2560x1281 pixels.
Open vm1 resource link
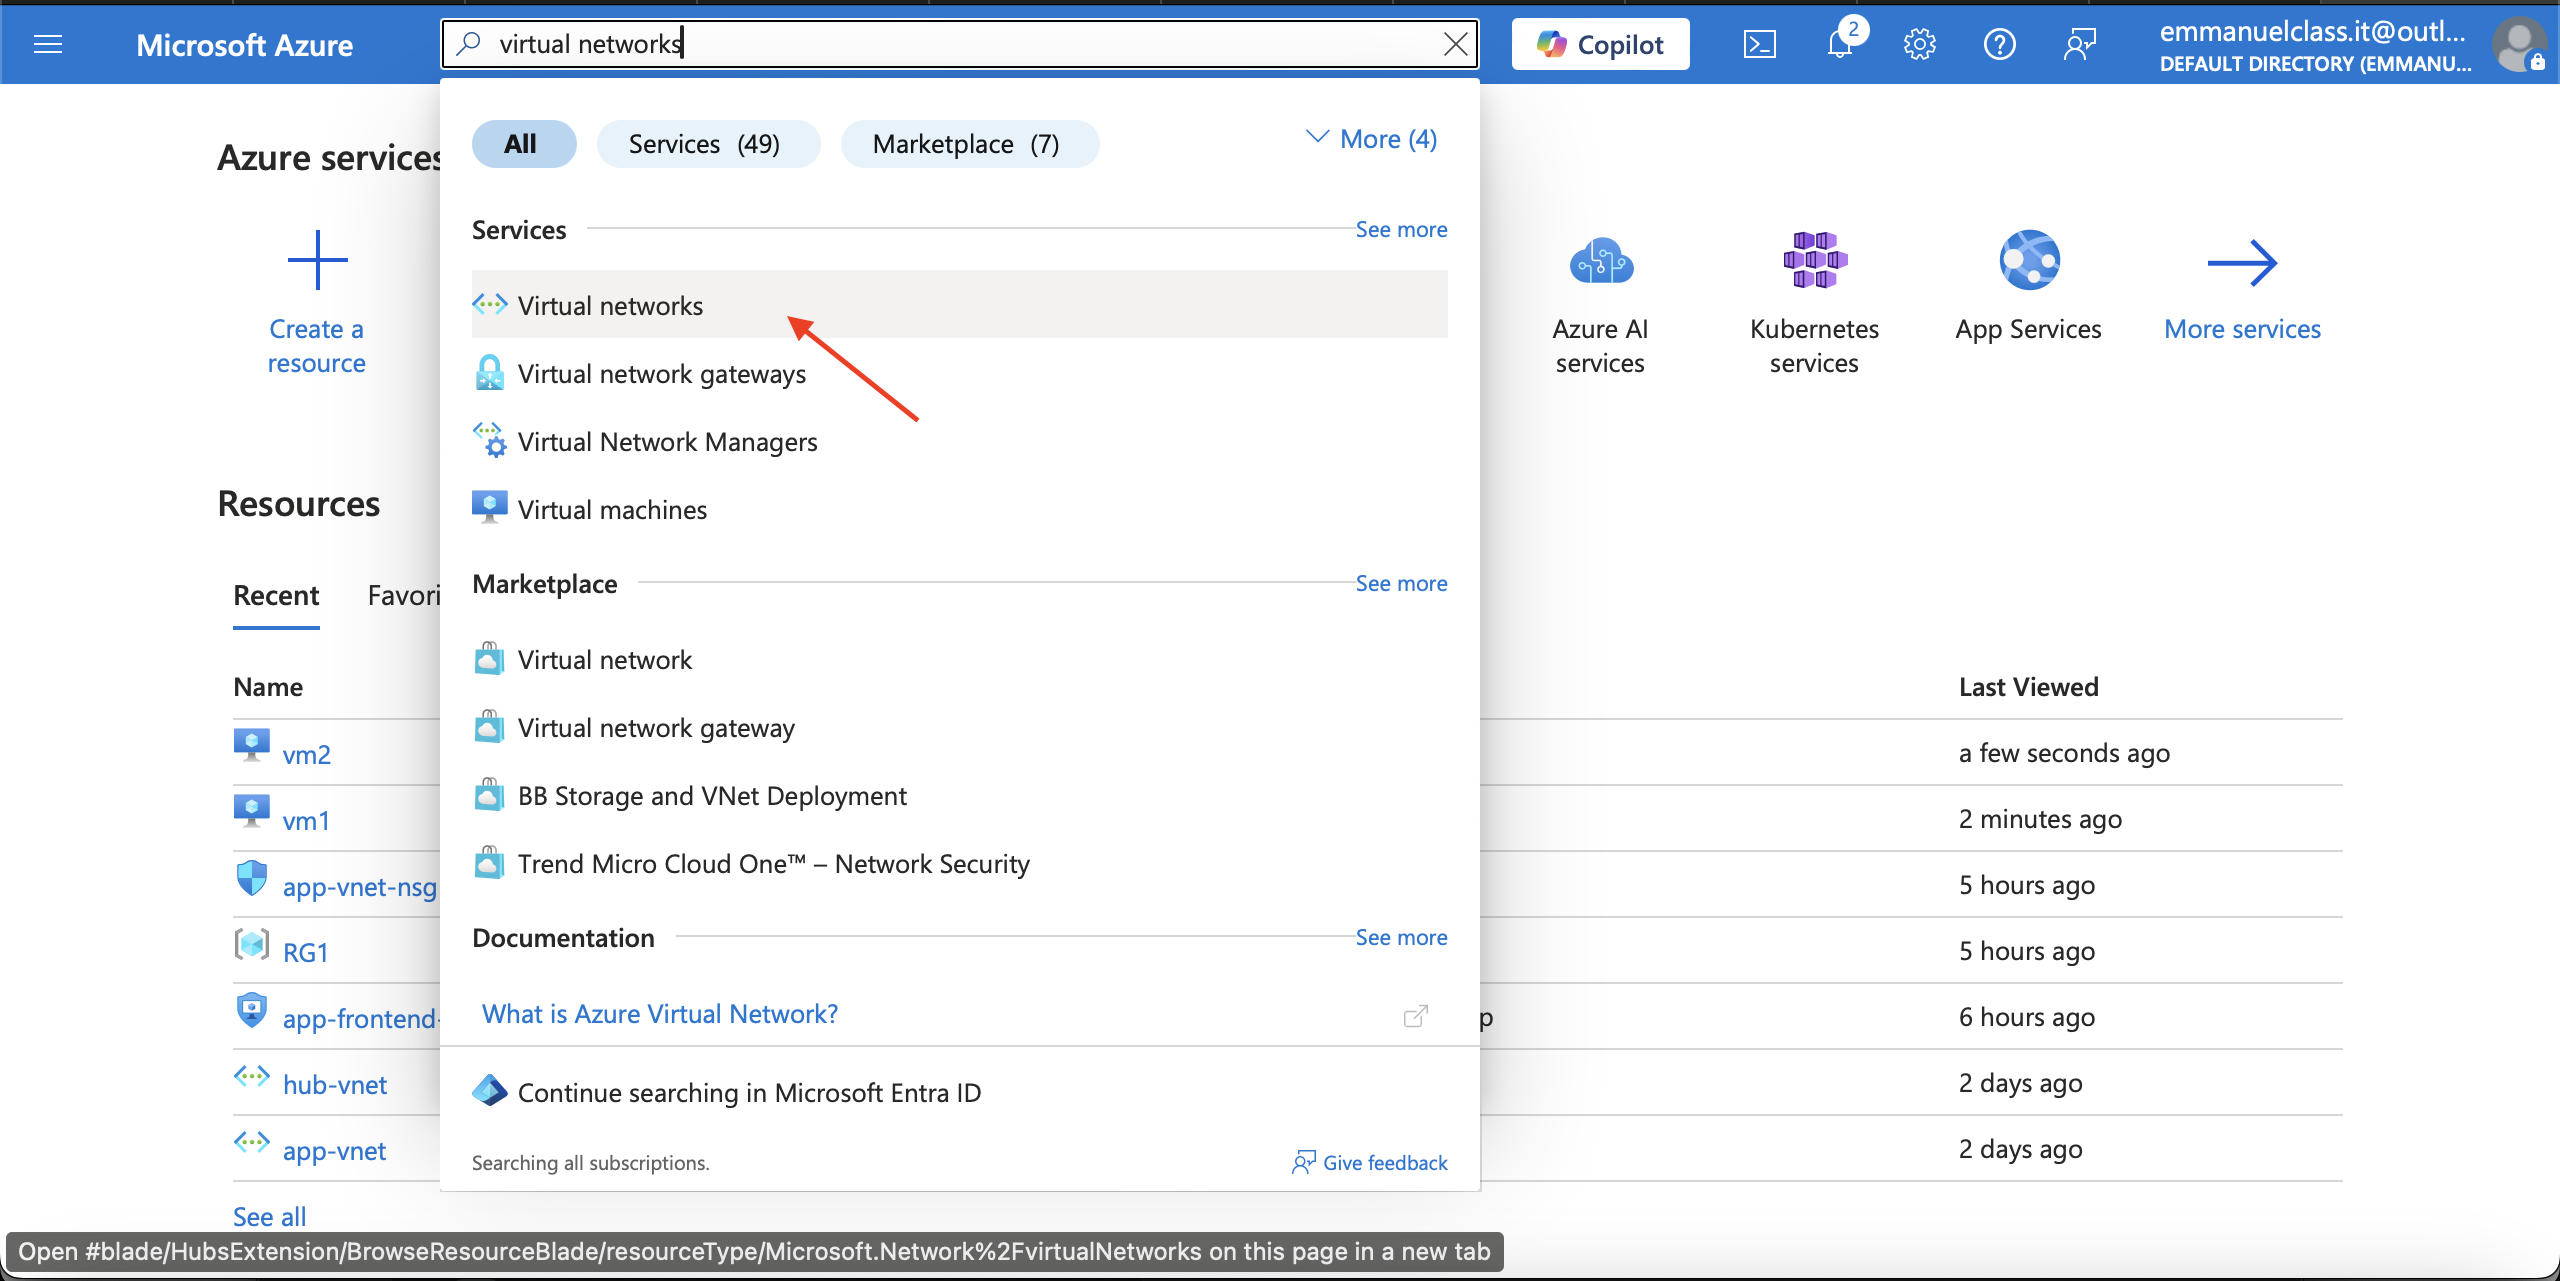click(x=306, y=820)
